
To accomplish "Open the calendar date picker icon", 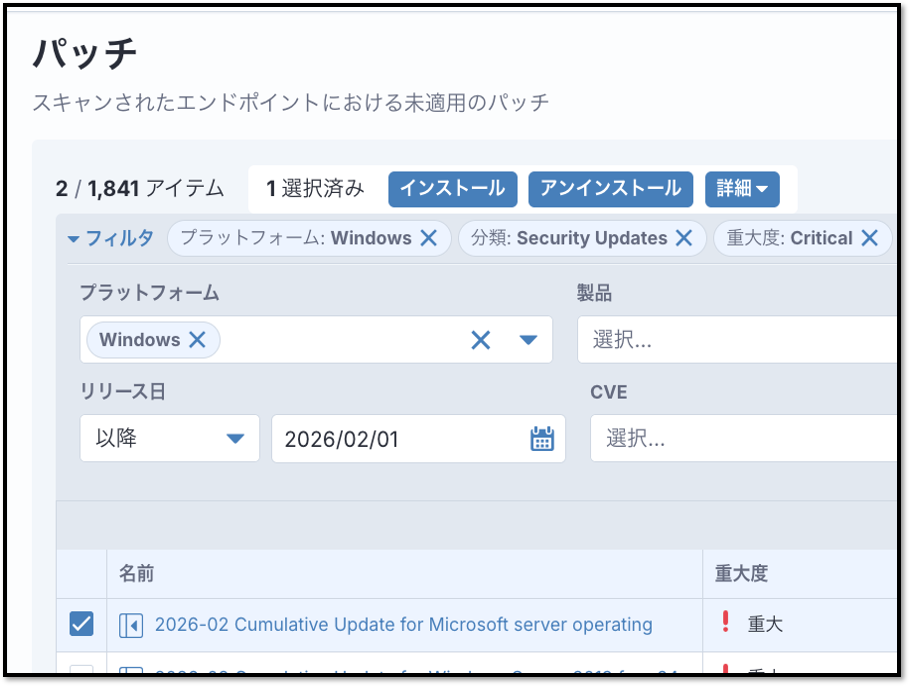I will pos(542,439).
